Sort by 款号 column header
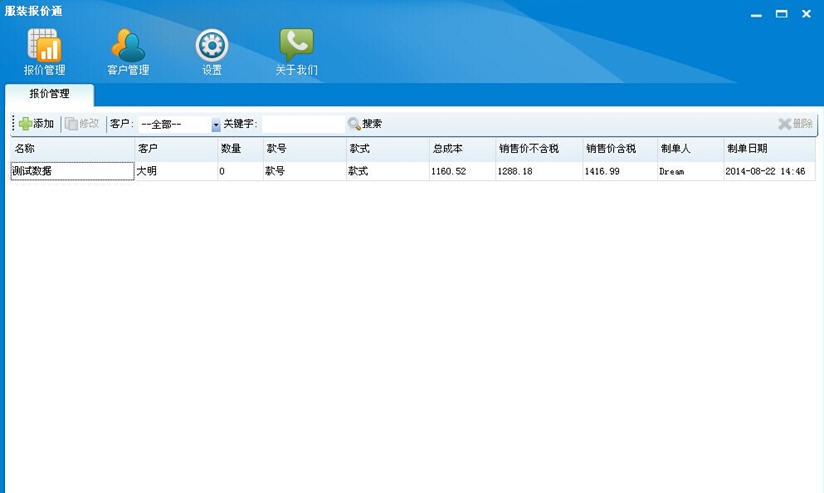This screenshot has width=824, height=493. point(304,149)
